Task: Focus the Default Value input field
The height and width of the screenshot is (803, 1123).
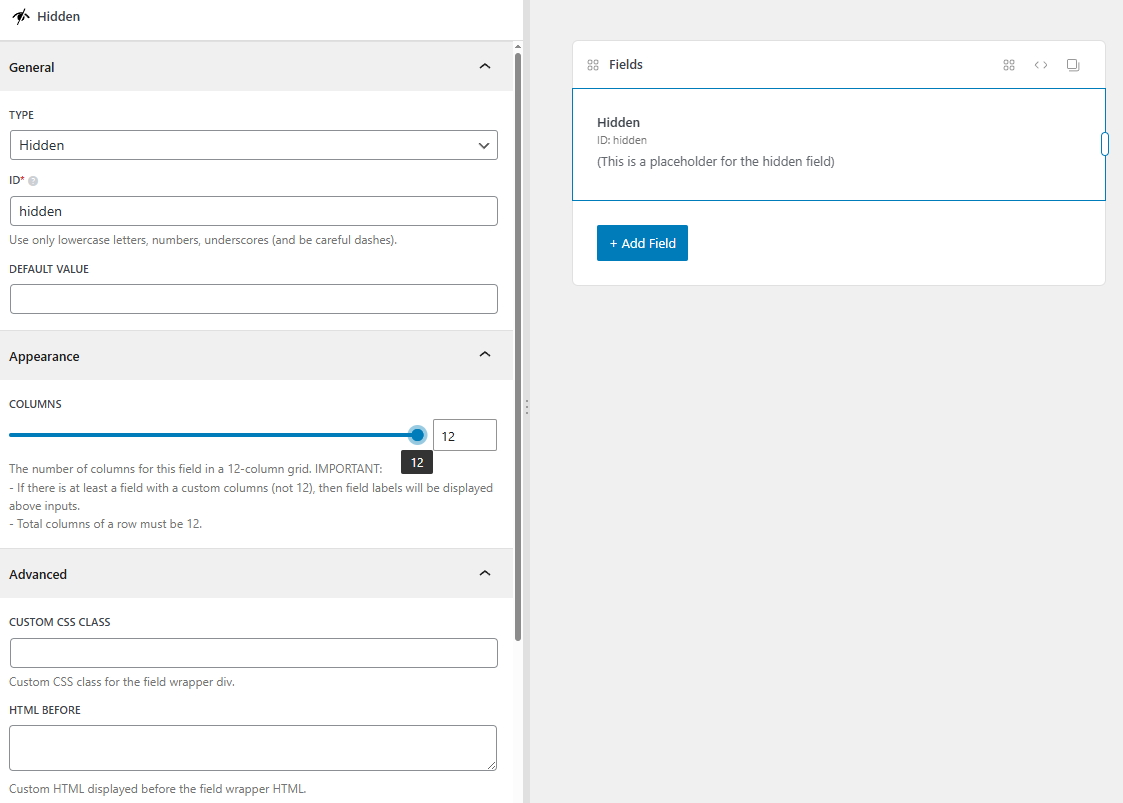Action: click(254, 299)
